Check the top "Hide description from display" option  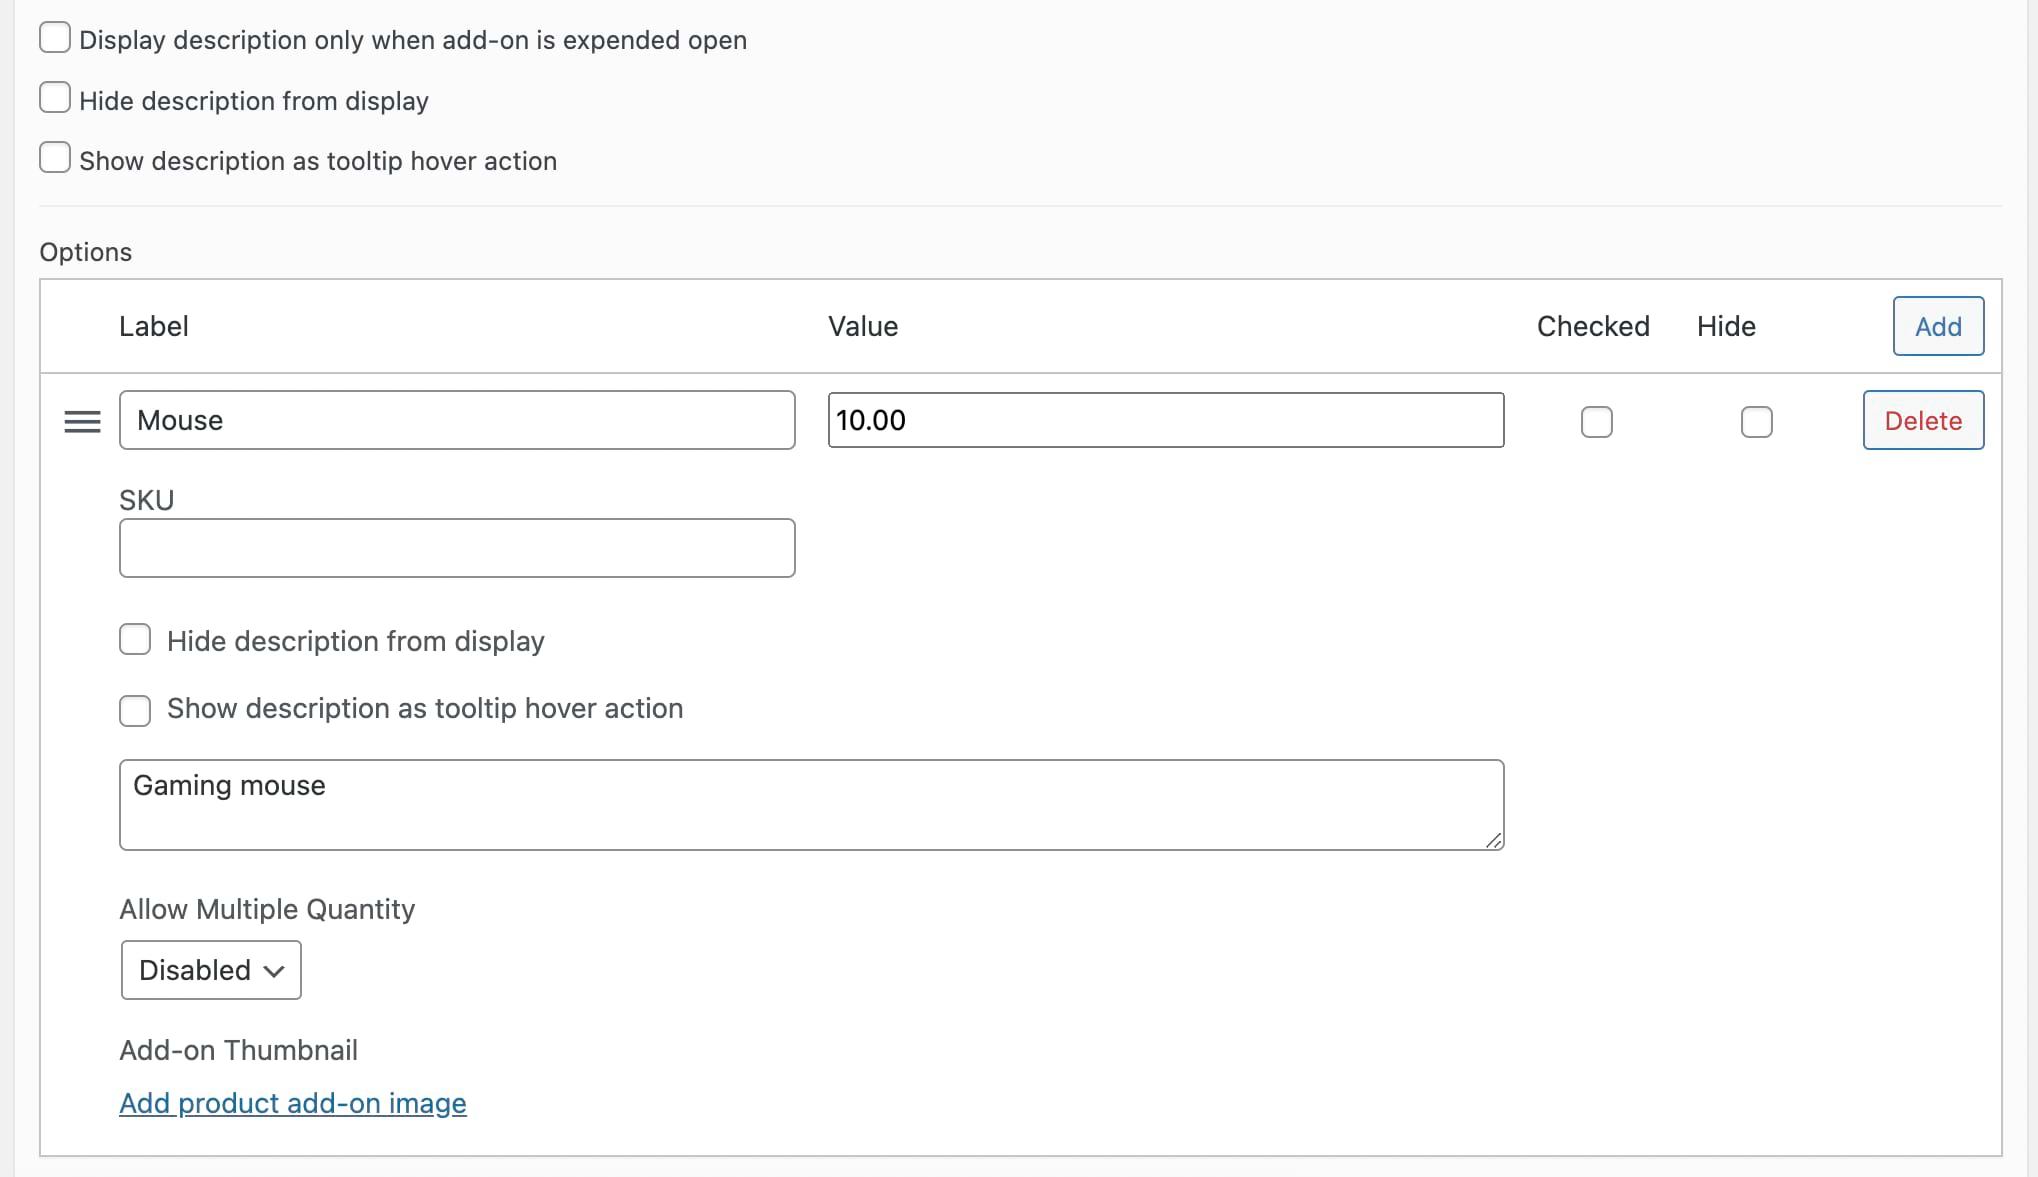click(54, 97)
